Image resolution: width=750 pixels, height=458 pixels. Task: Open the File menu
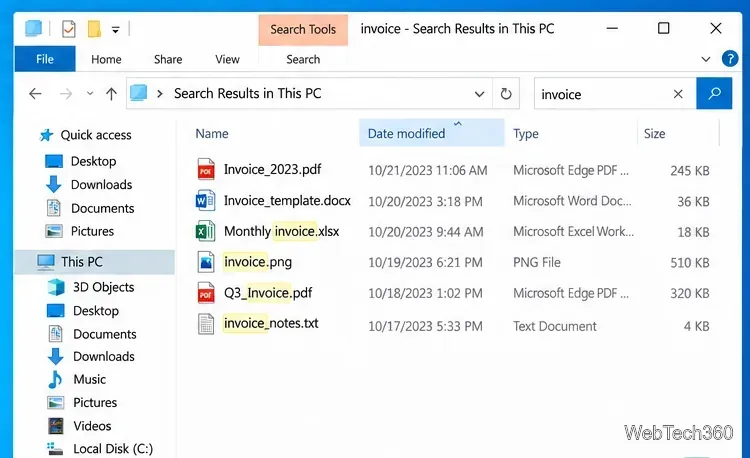click(45, 59)
